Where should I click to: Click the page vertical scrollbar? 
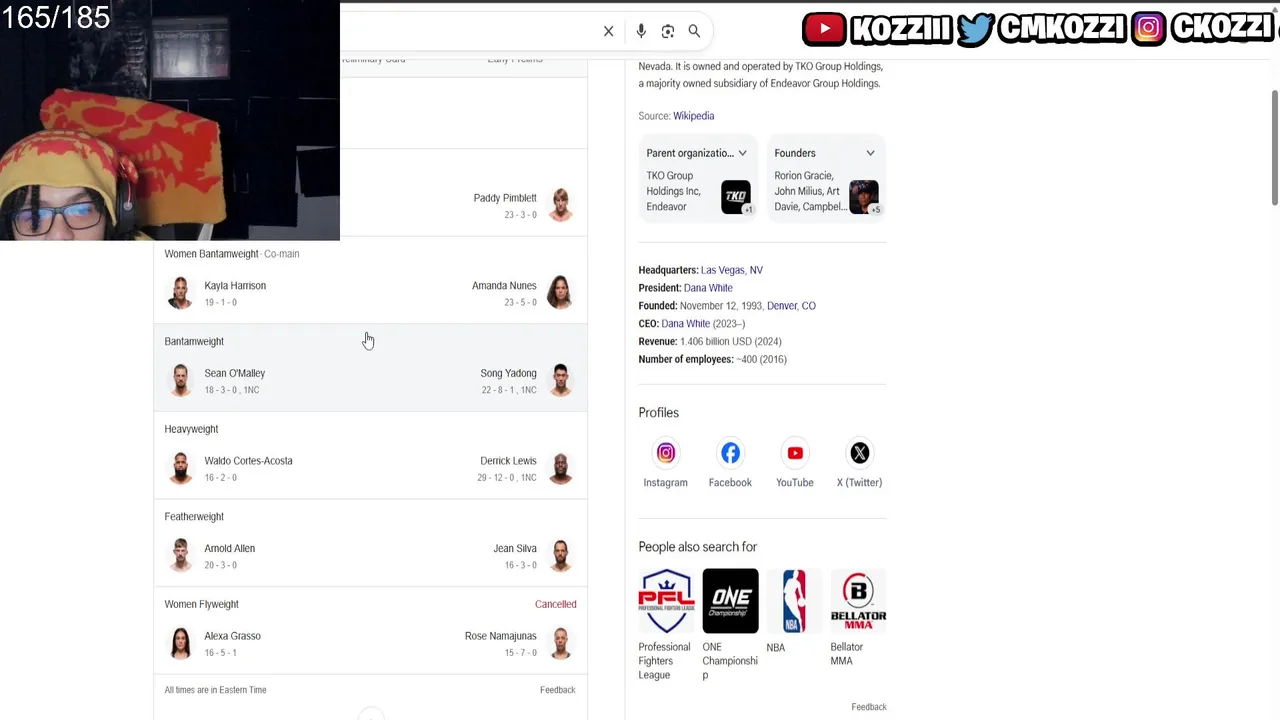(1275, 150)
